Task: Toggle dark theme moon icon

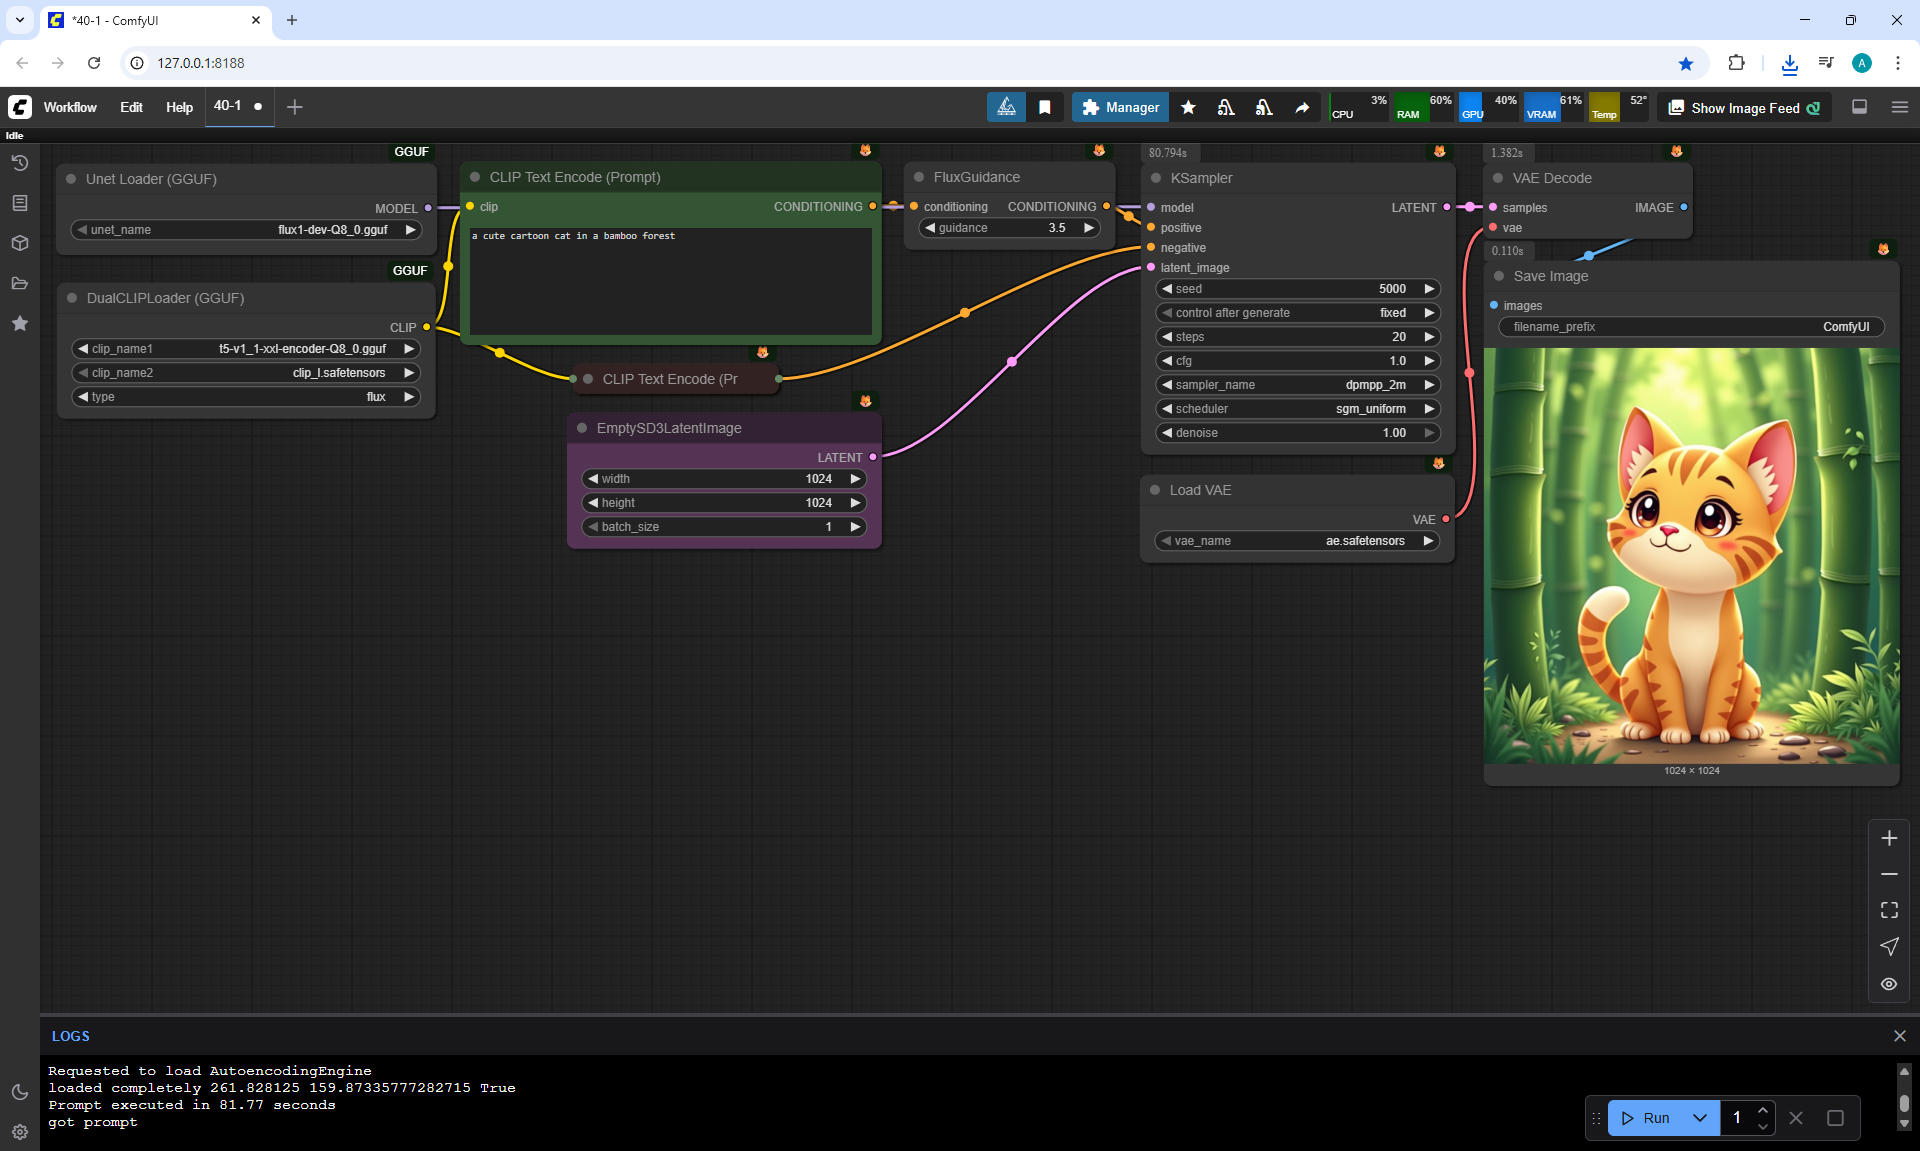Action: [x=20, y=1092]
